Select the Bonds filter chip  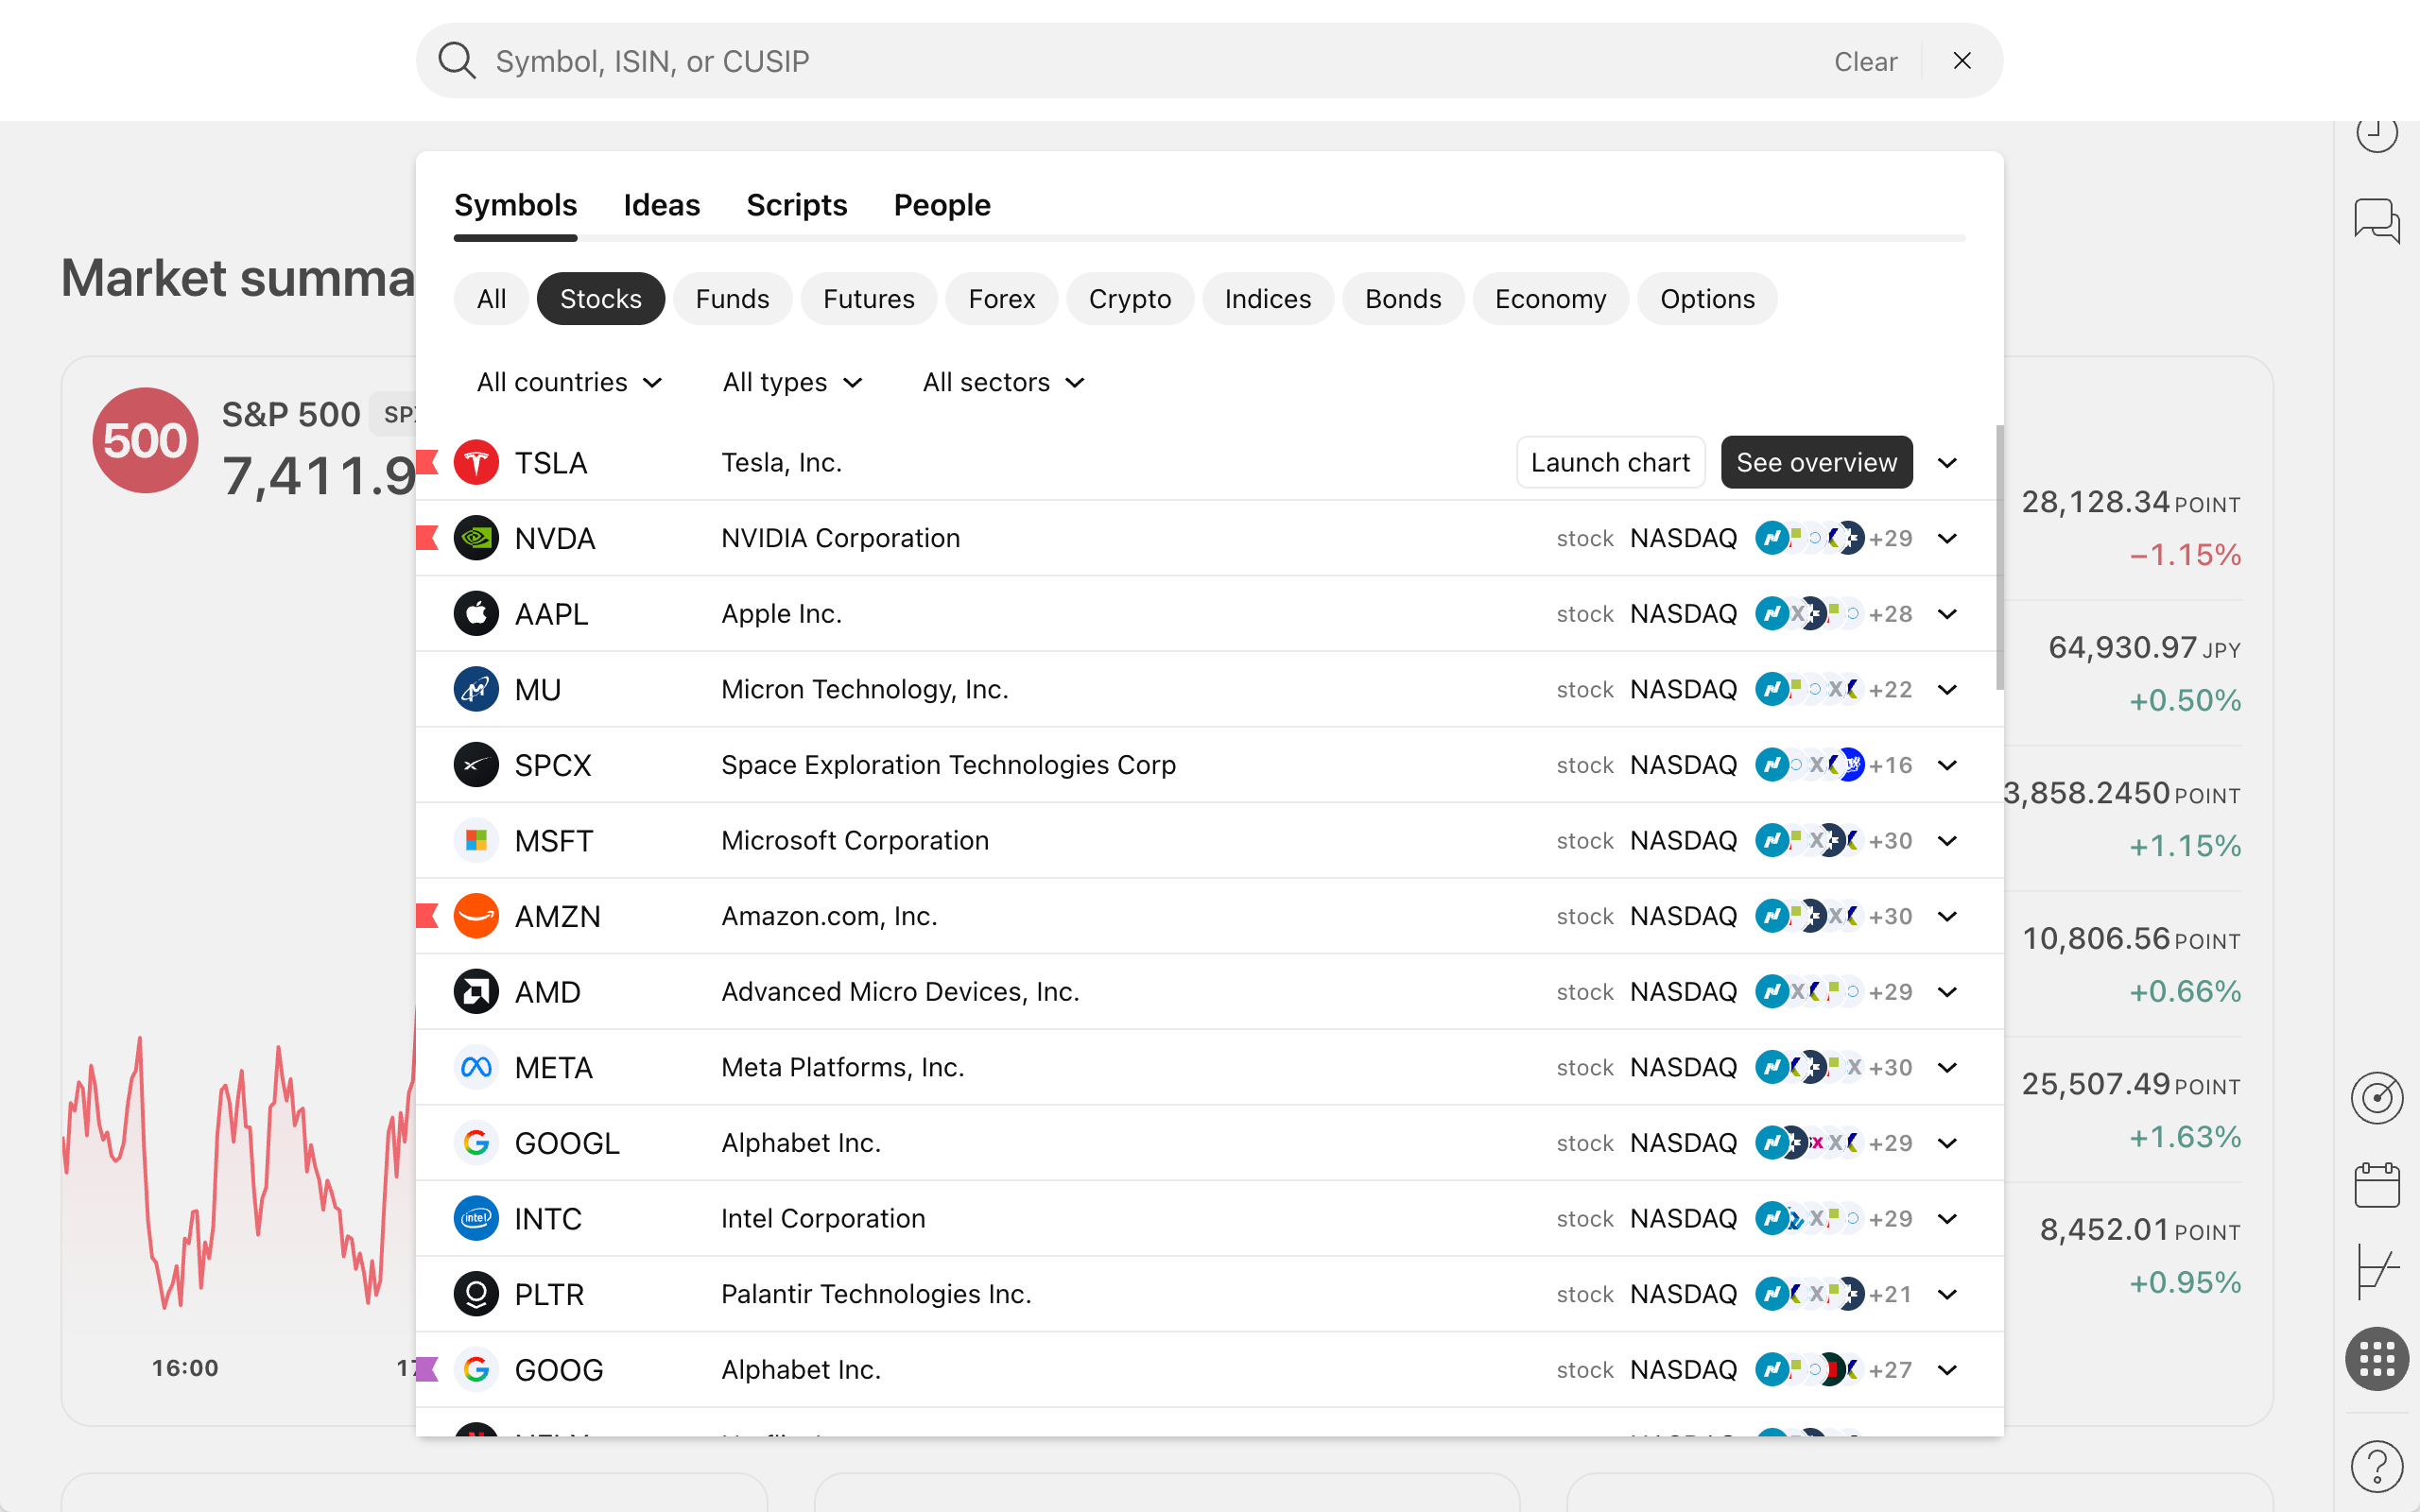1403,299
